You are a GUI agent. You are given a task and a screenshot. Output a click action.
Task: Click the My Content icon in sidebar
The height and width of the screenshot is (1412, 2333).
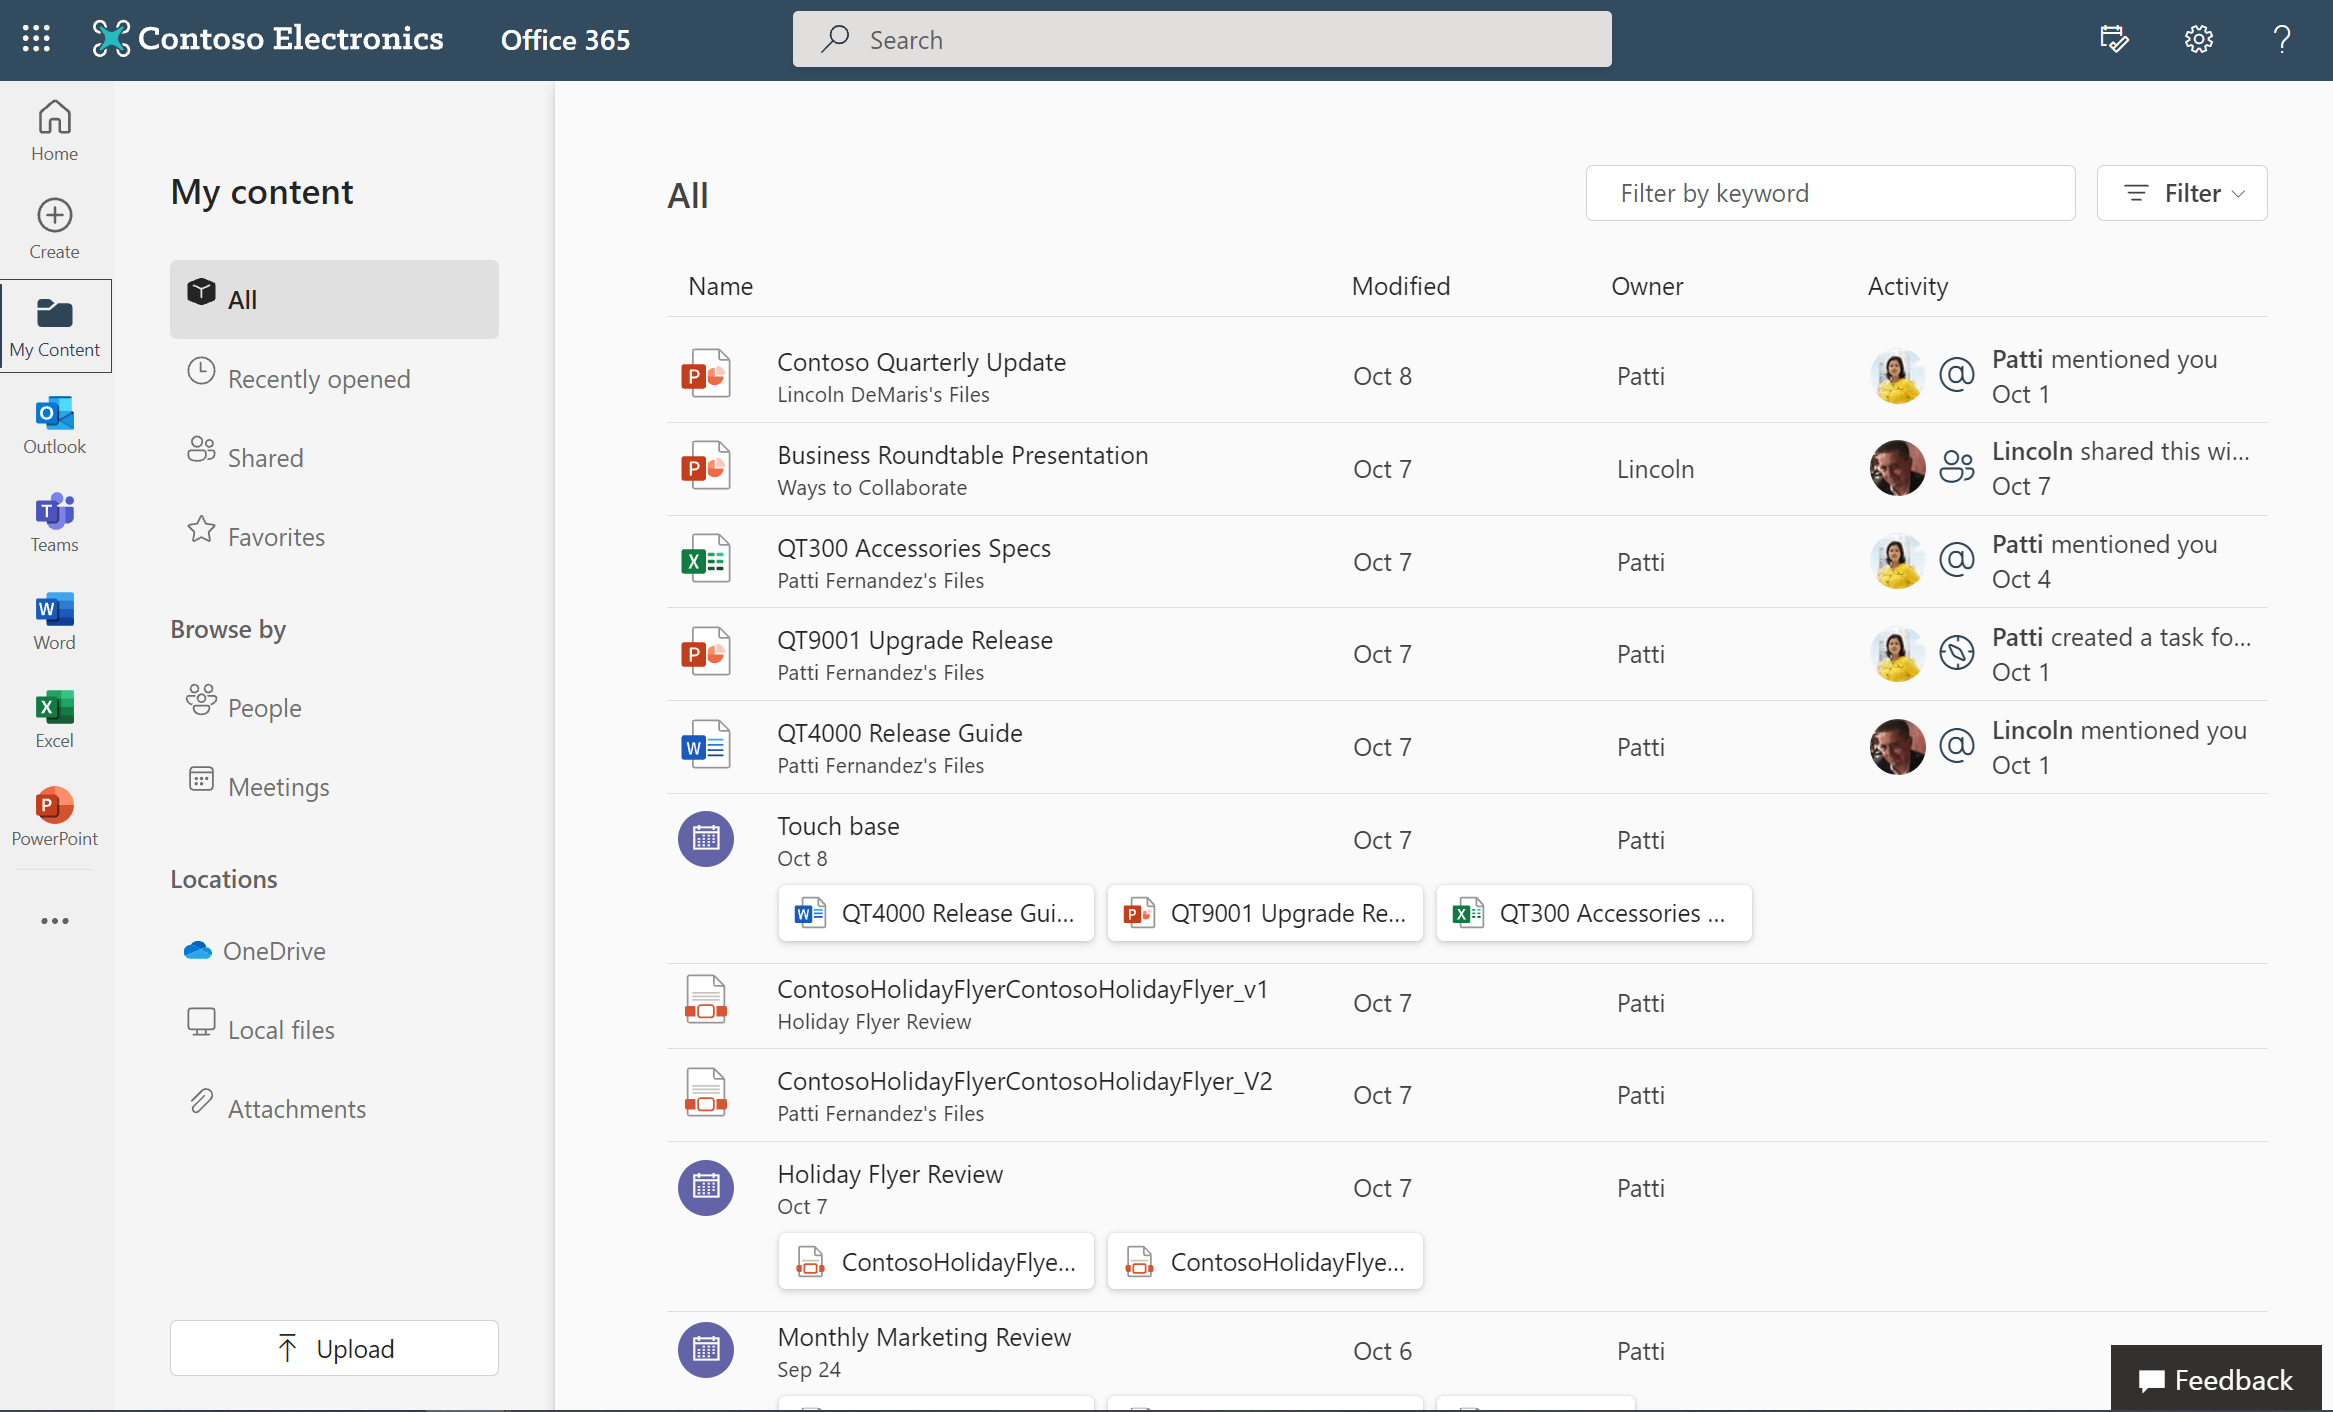pyautogui.click(x=53, y=313)
